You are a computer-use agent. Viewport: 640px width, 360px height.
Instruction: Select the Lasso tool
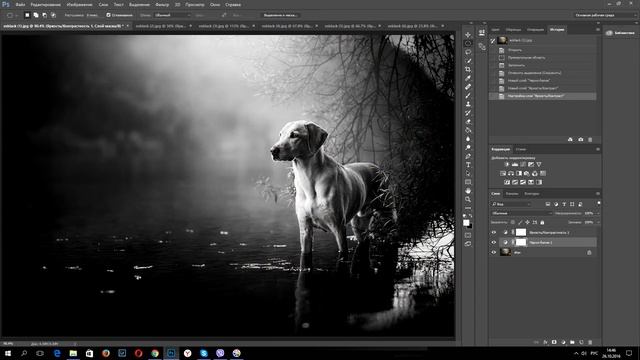point(468,52)
